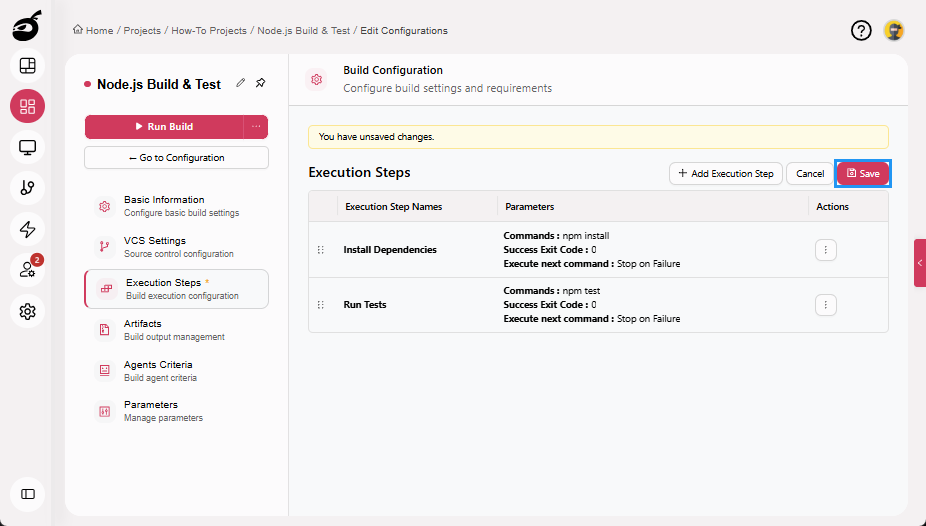926x526 pixels.
Task: Navigate to Projects breadcrumb
Action: coord(142,30)
